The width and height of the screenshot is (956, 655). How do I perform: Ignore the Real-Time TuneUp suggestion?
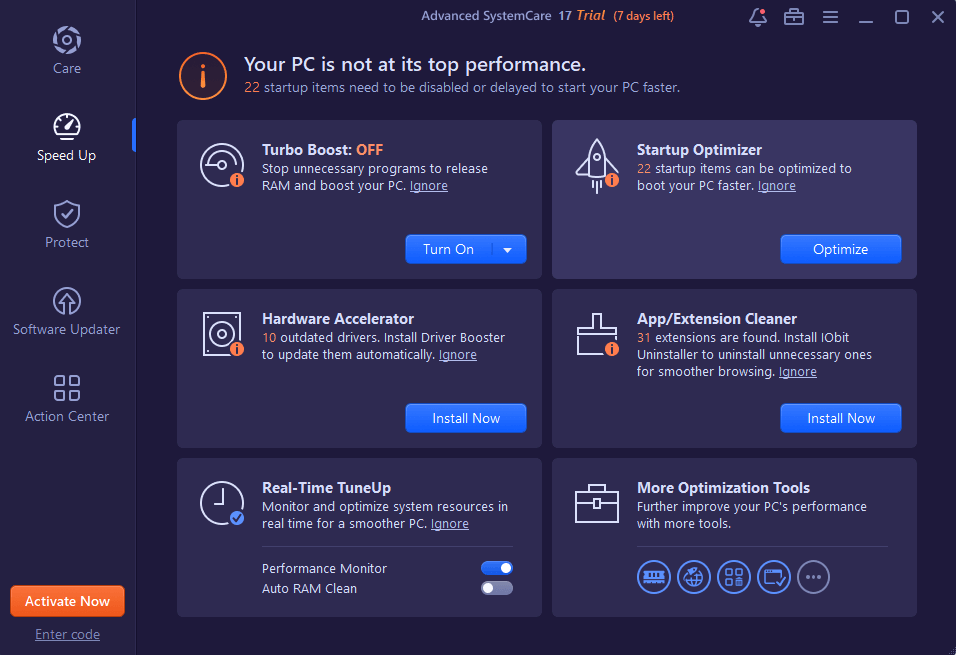click(x=450, y=524)
